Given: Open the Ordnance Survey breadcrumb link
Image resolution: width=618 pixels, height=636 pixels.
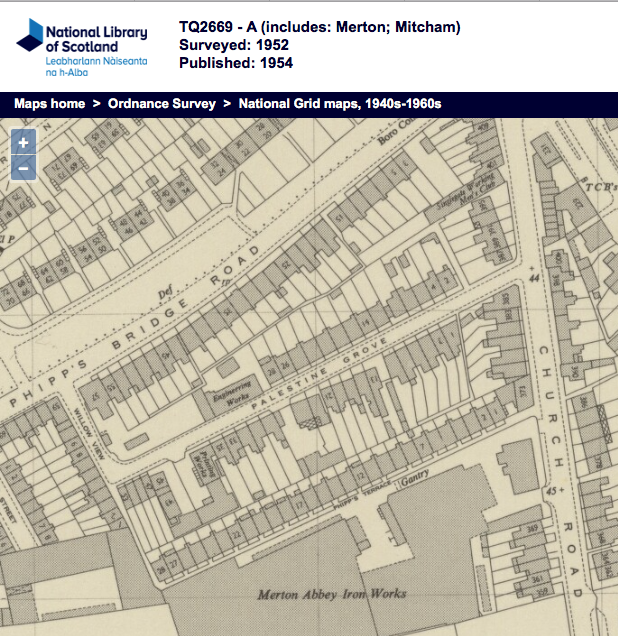Looking at the screenshot, I should (162, 104).
